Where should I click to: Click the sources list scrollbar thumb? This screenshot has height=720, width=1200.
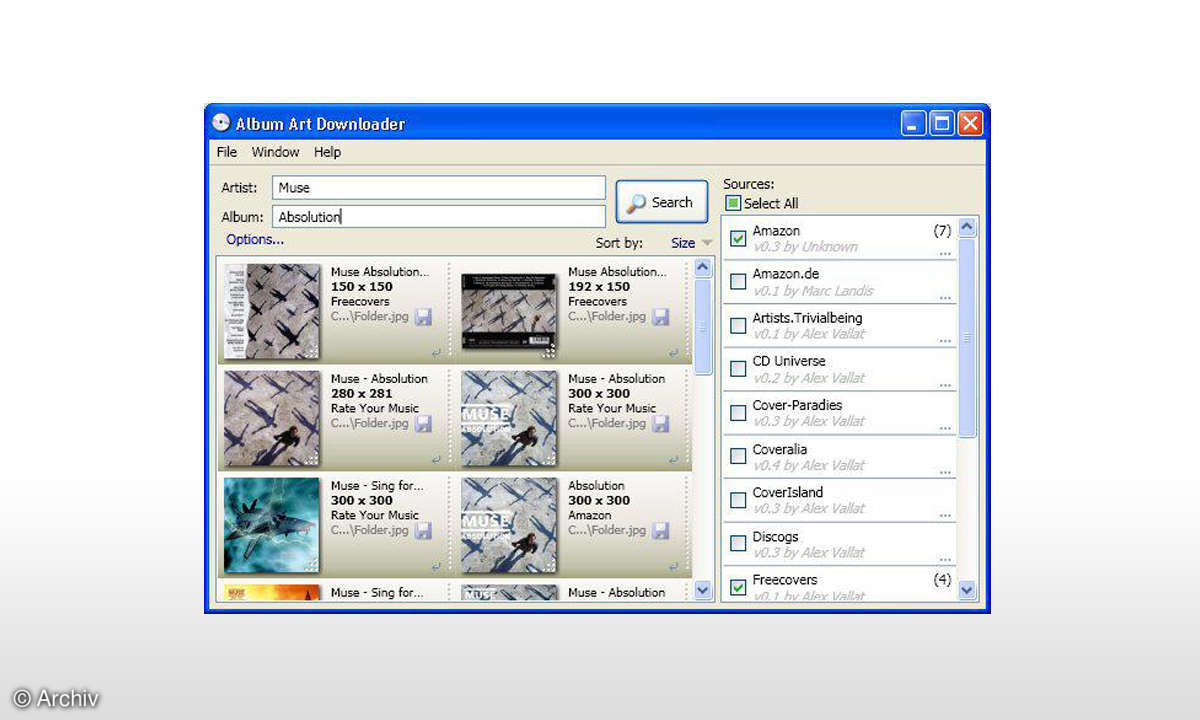[967, 338]
